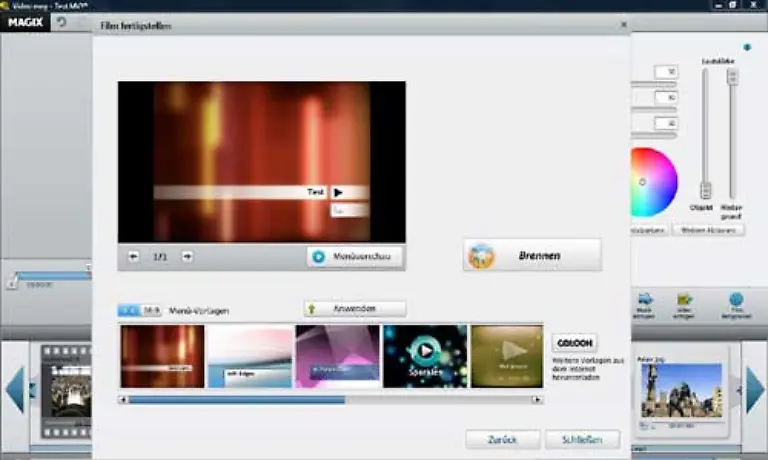Image resolution: width=768 pixels, height=460 pixels.
Task: Click the Brennen disc burn button
Action: [532, 255]
